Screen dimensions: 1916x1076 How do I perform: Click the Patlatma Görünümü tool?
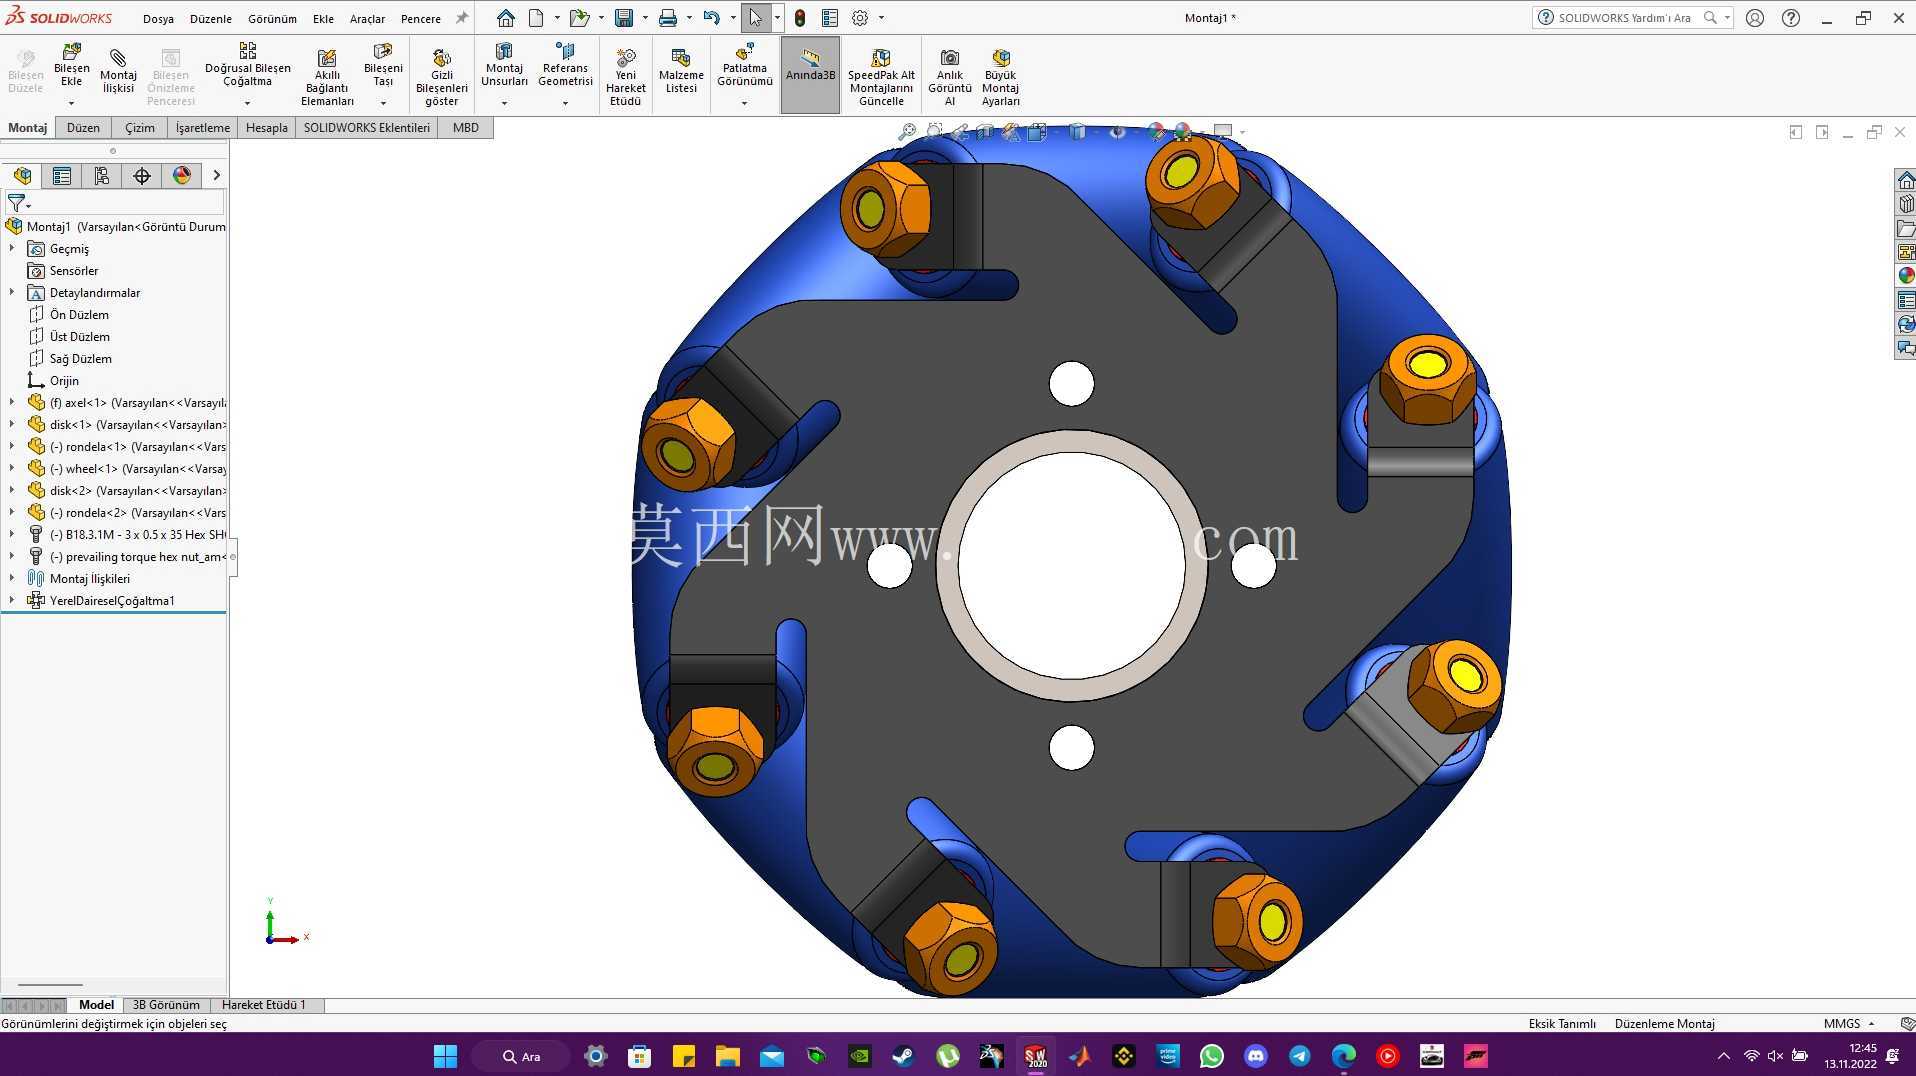[744, 66]
